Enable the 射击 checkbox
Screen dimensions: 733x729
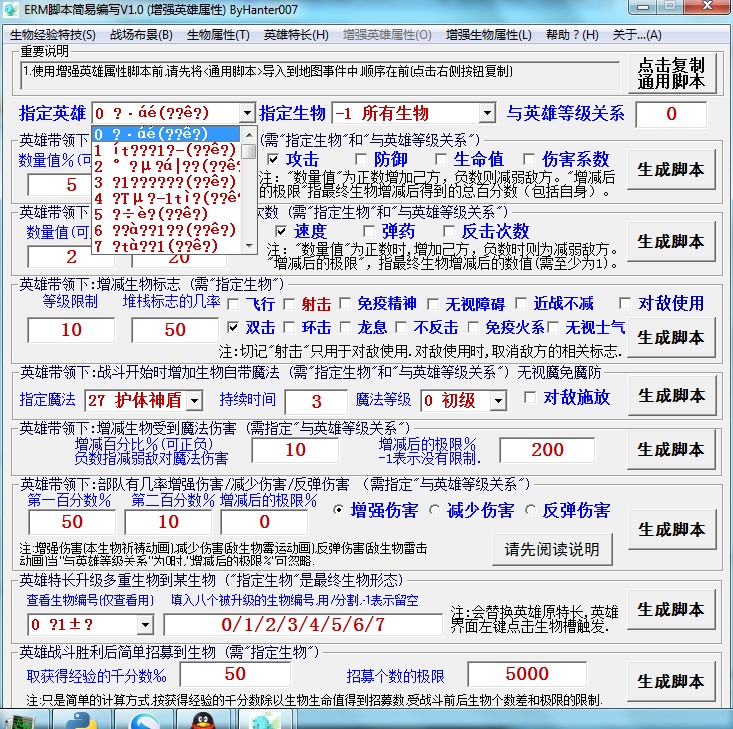[x=289, y=304]
